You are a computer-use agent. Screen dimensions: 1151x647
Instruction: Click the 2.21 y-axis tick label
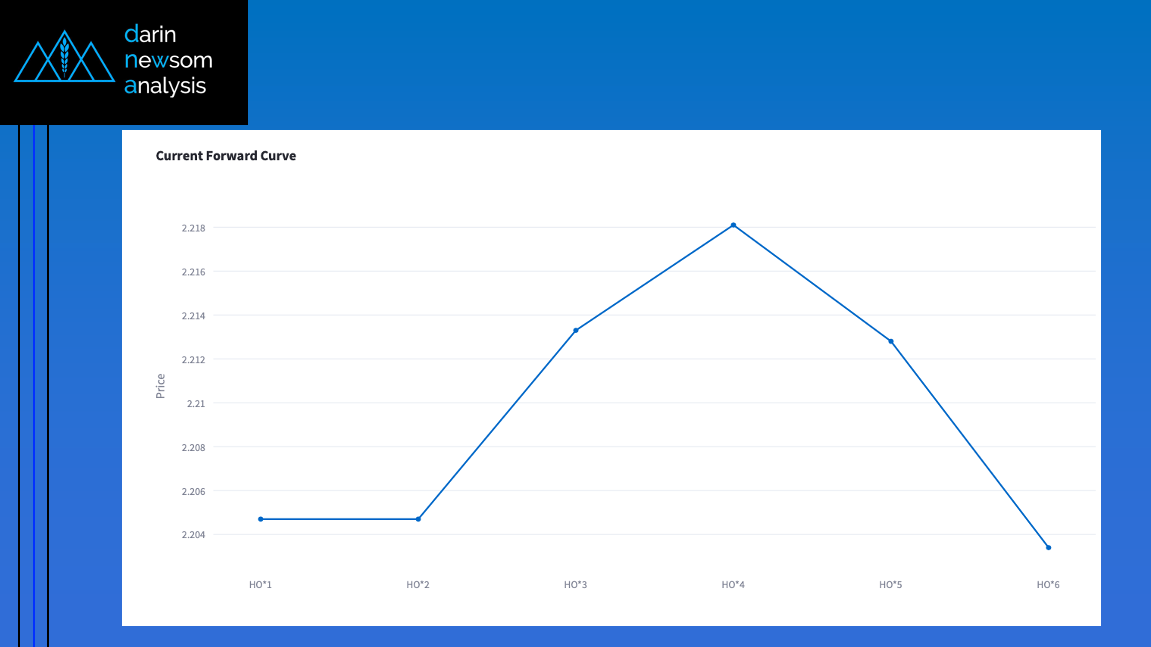[196, 404]
